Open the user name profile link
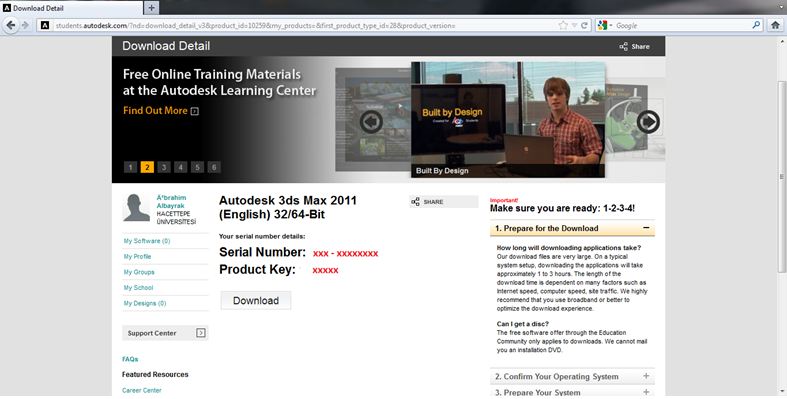This screenshot has height=399, width=787. [x=171, y=202]
